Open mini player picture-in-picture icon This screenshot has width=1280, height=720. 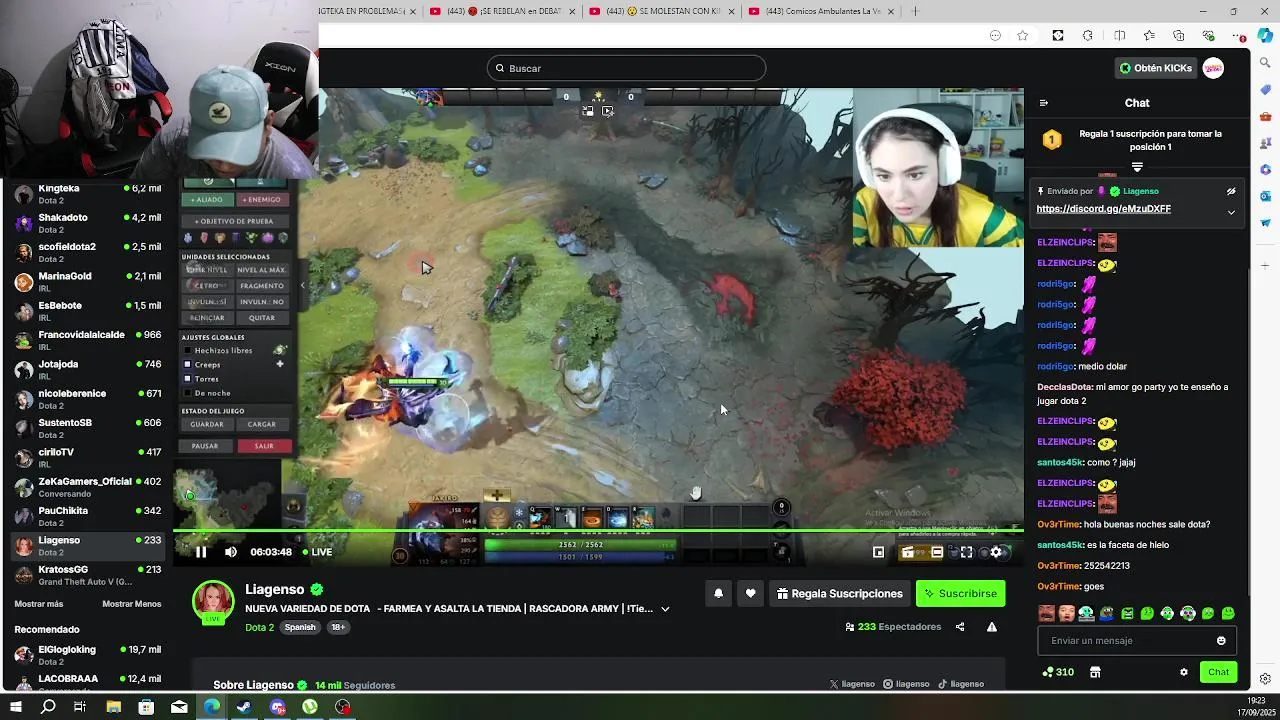pos(879,552)
